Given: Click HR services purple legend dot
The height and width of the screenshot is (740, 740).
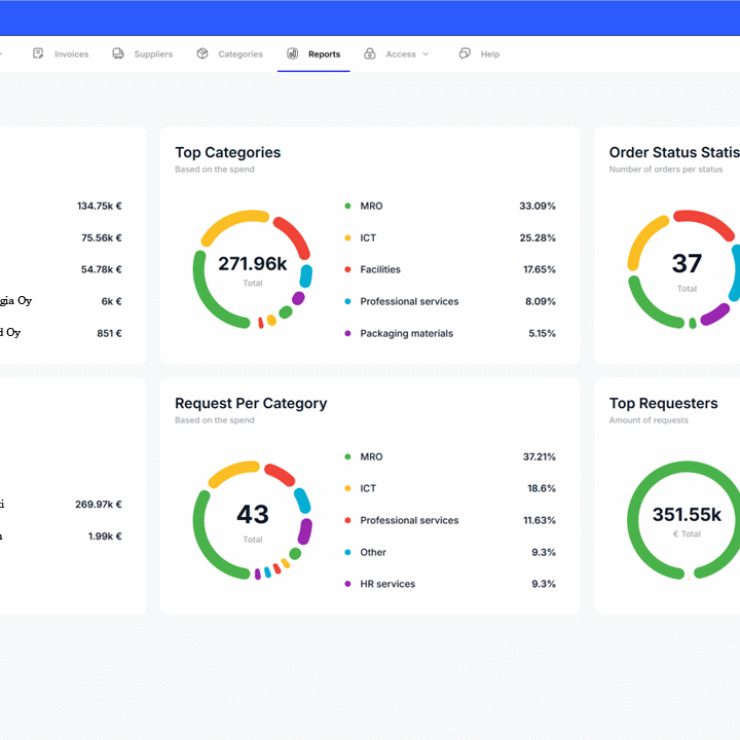Looking at the screenshot, I should 348,584.
